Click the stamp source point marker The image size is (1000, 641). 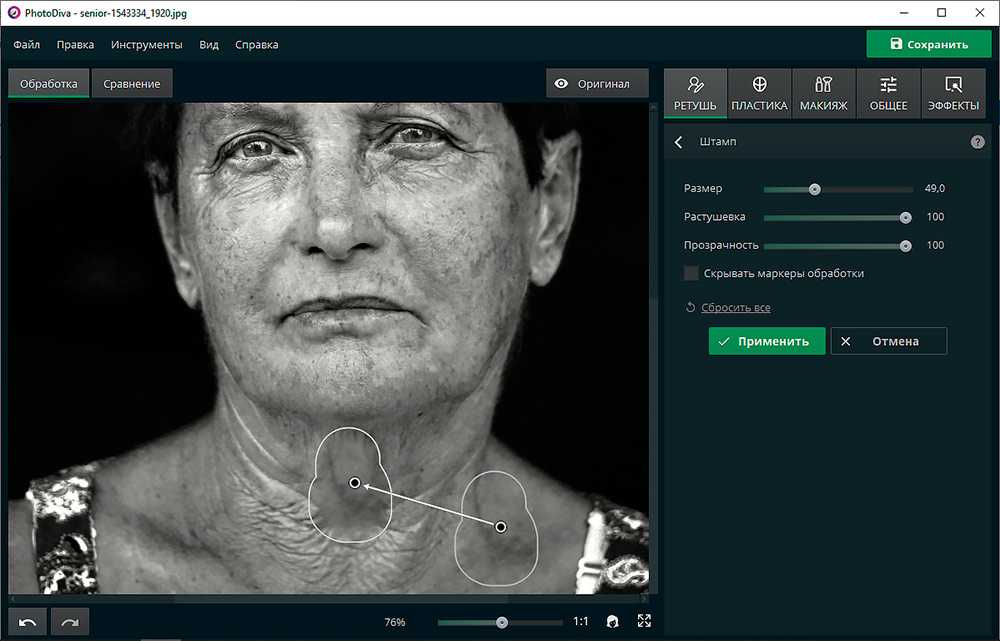(501, 527)
